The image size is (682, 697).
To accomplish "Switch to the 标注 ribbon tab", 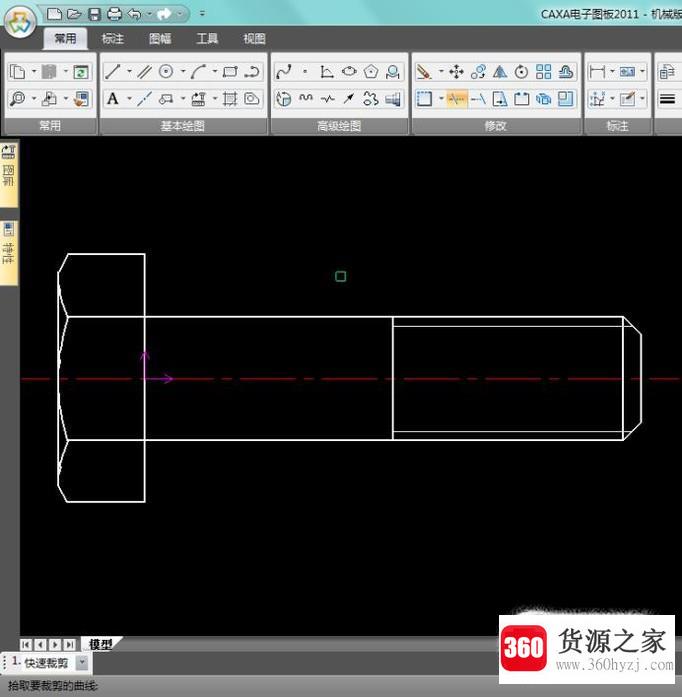I will [112, 39].
